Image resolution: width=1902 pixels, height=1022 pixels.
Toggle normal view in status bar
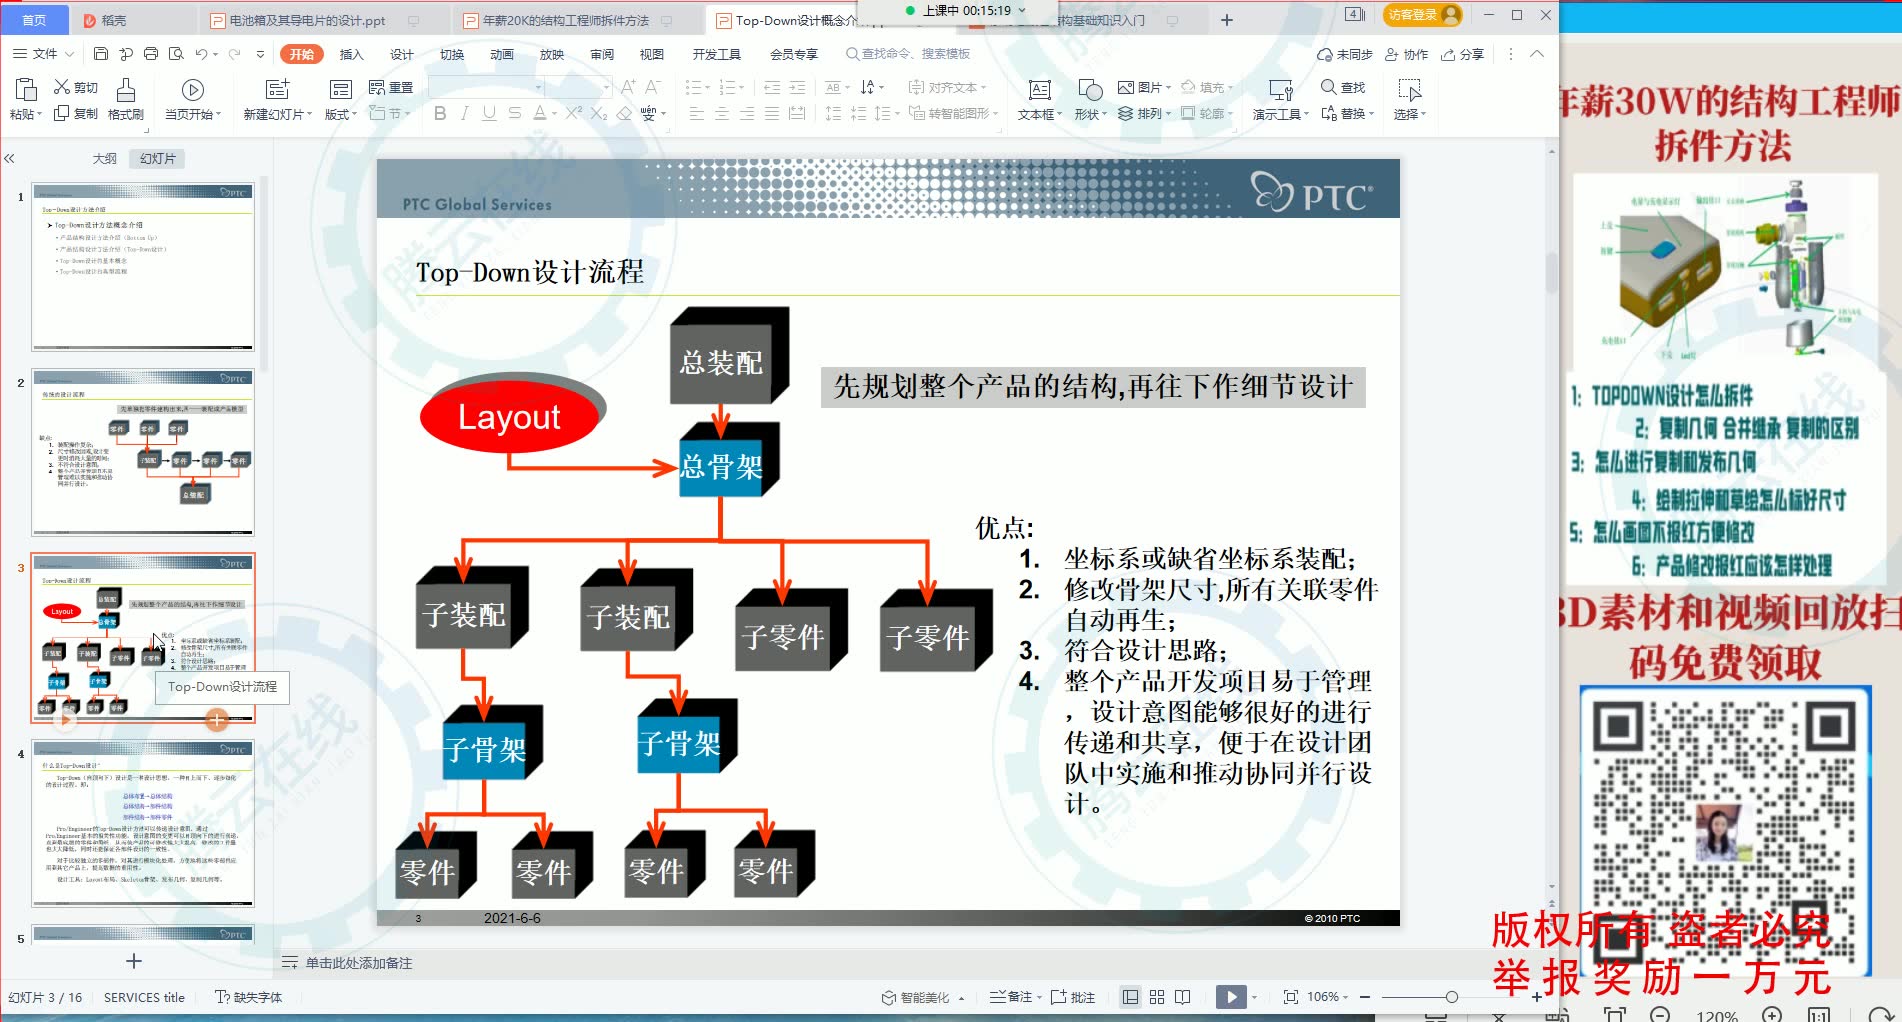click(1131, 997)
